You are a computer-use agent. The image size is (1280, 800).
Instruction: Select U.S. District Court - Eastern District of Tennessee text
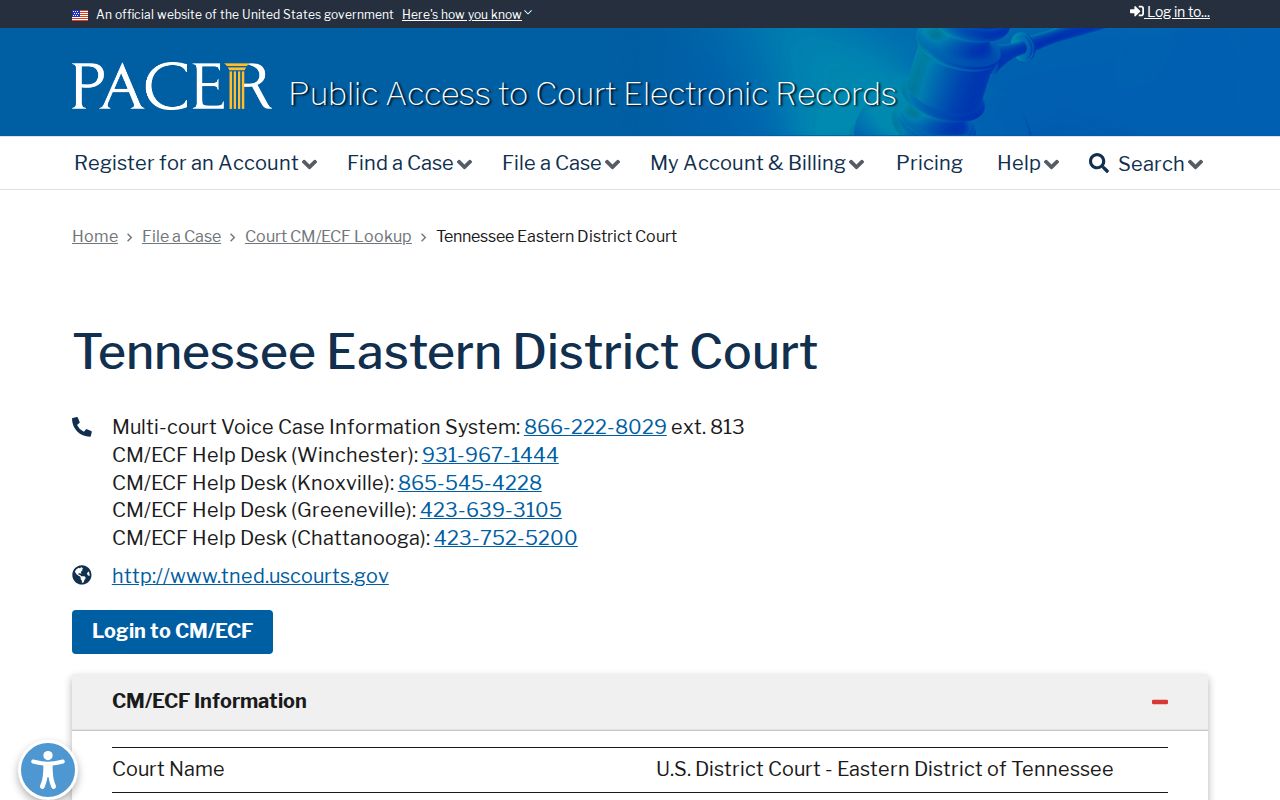tap(885, 769)
